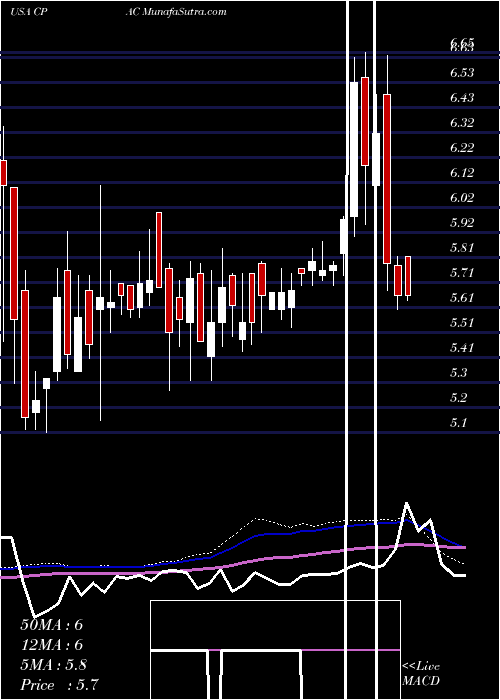This screenshot has width=500, height=700.
Task: Click the 6.43 price axis label
Action: click(462, 97)
